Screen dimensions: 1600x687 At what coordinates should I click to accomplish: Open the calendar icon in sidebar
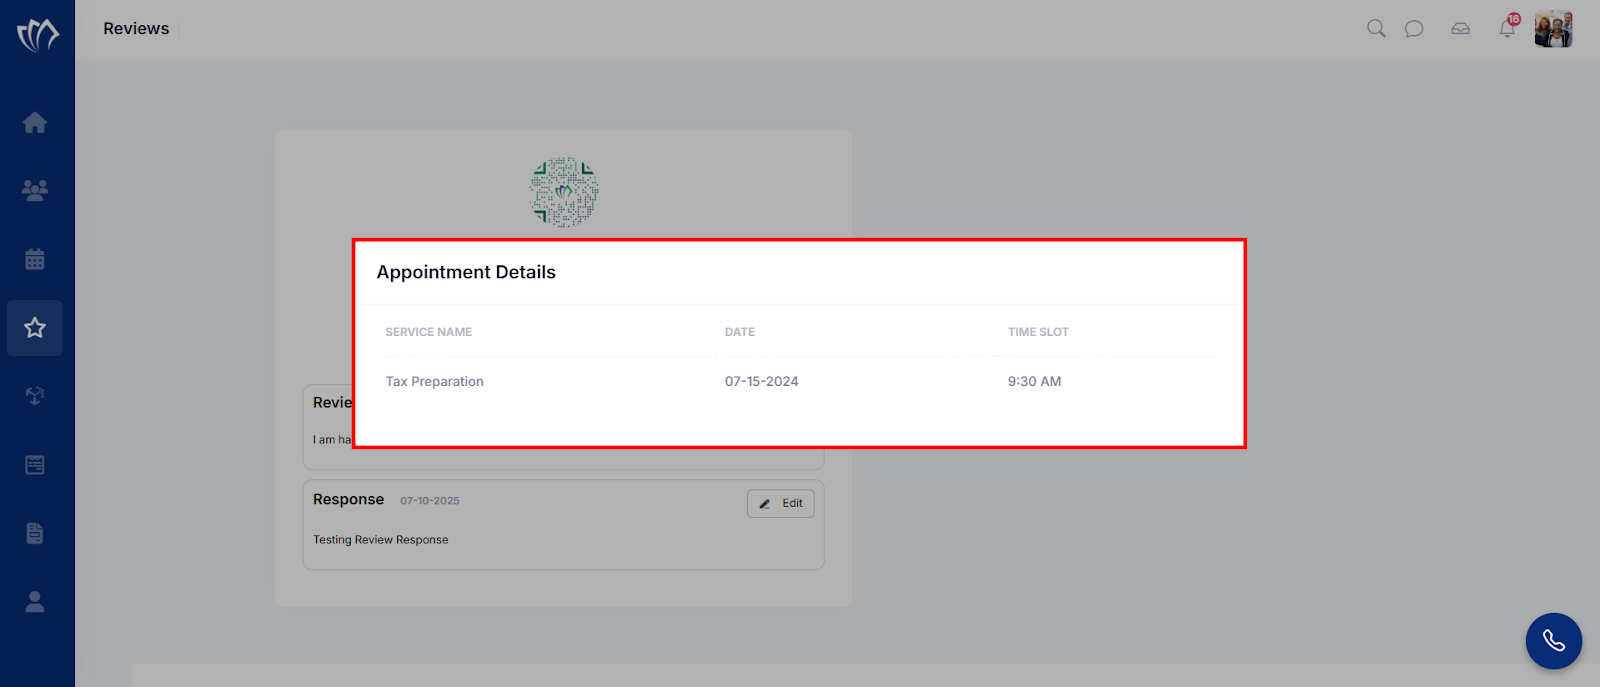(x=35, y=259)
